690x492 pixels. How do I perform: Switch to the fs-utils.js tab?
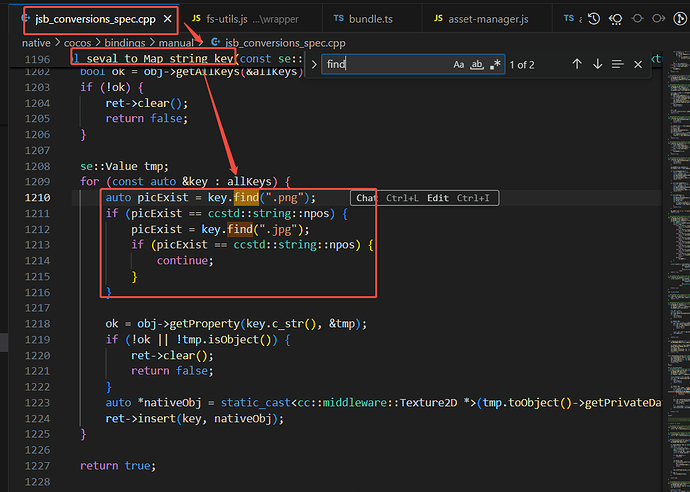click(x=251, y=19)
